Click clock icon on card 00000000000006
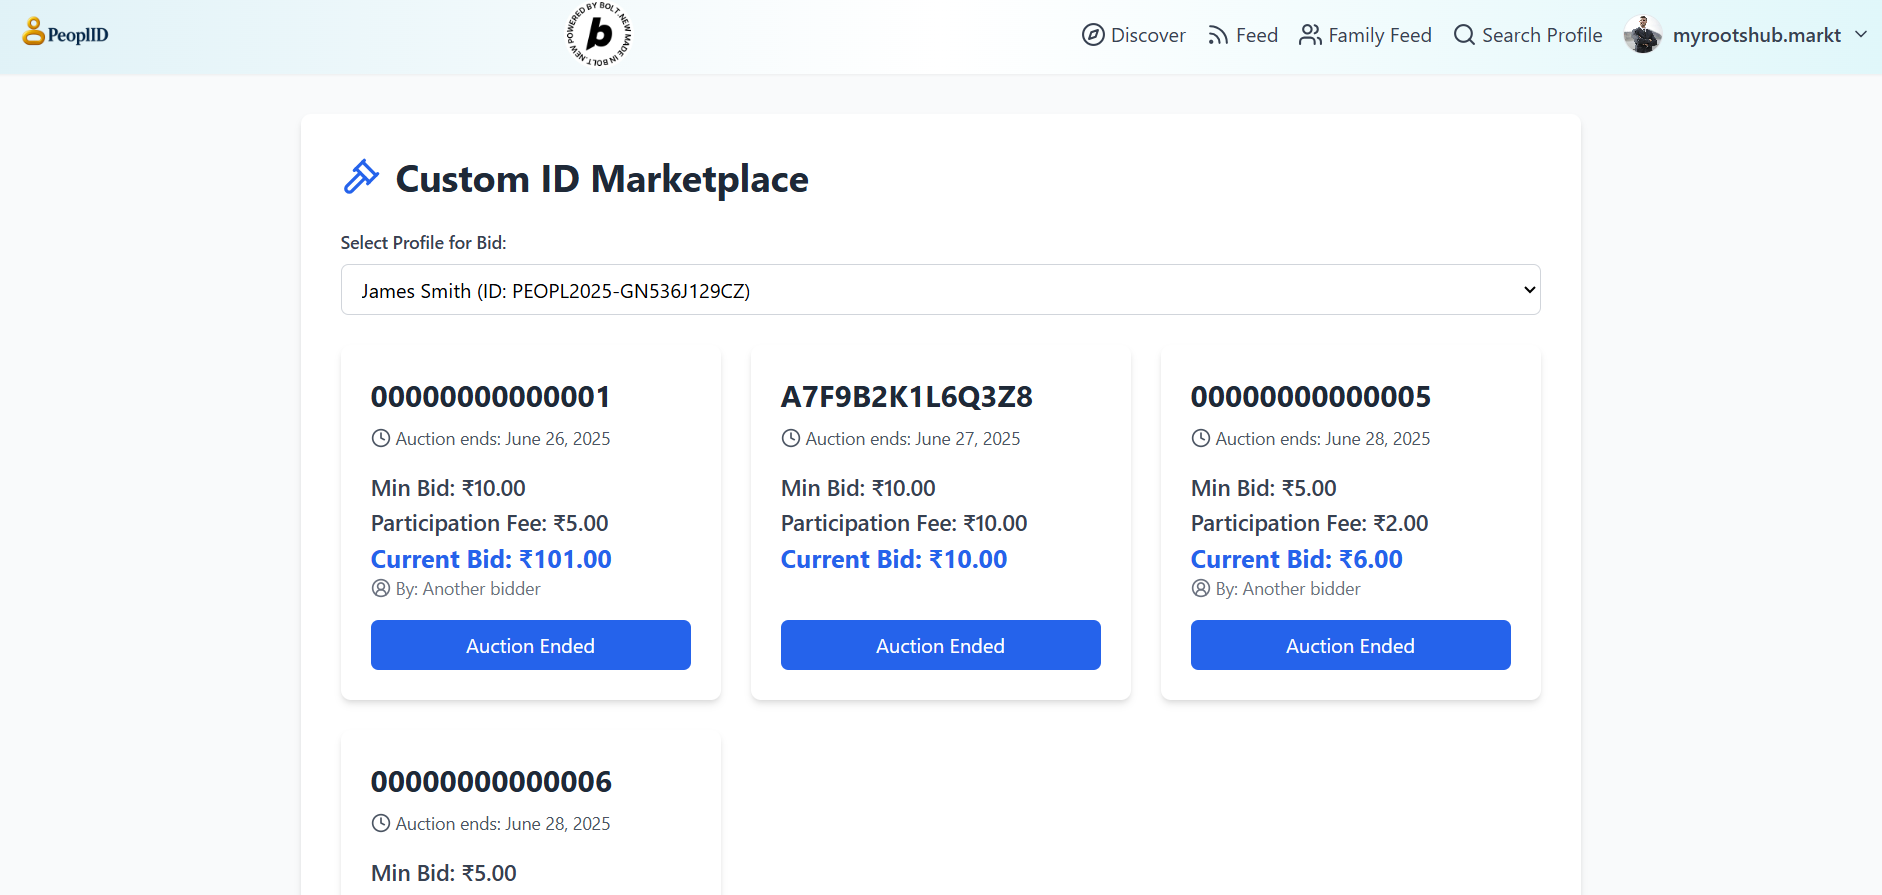The height and width of the screenshot is (895, 1882). [380, 823]
